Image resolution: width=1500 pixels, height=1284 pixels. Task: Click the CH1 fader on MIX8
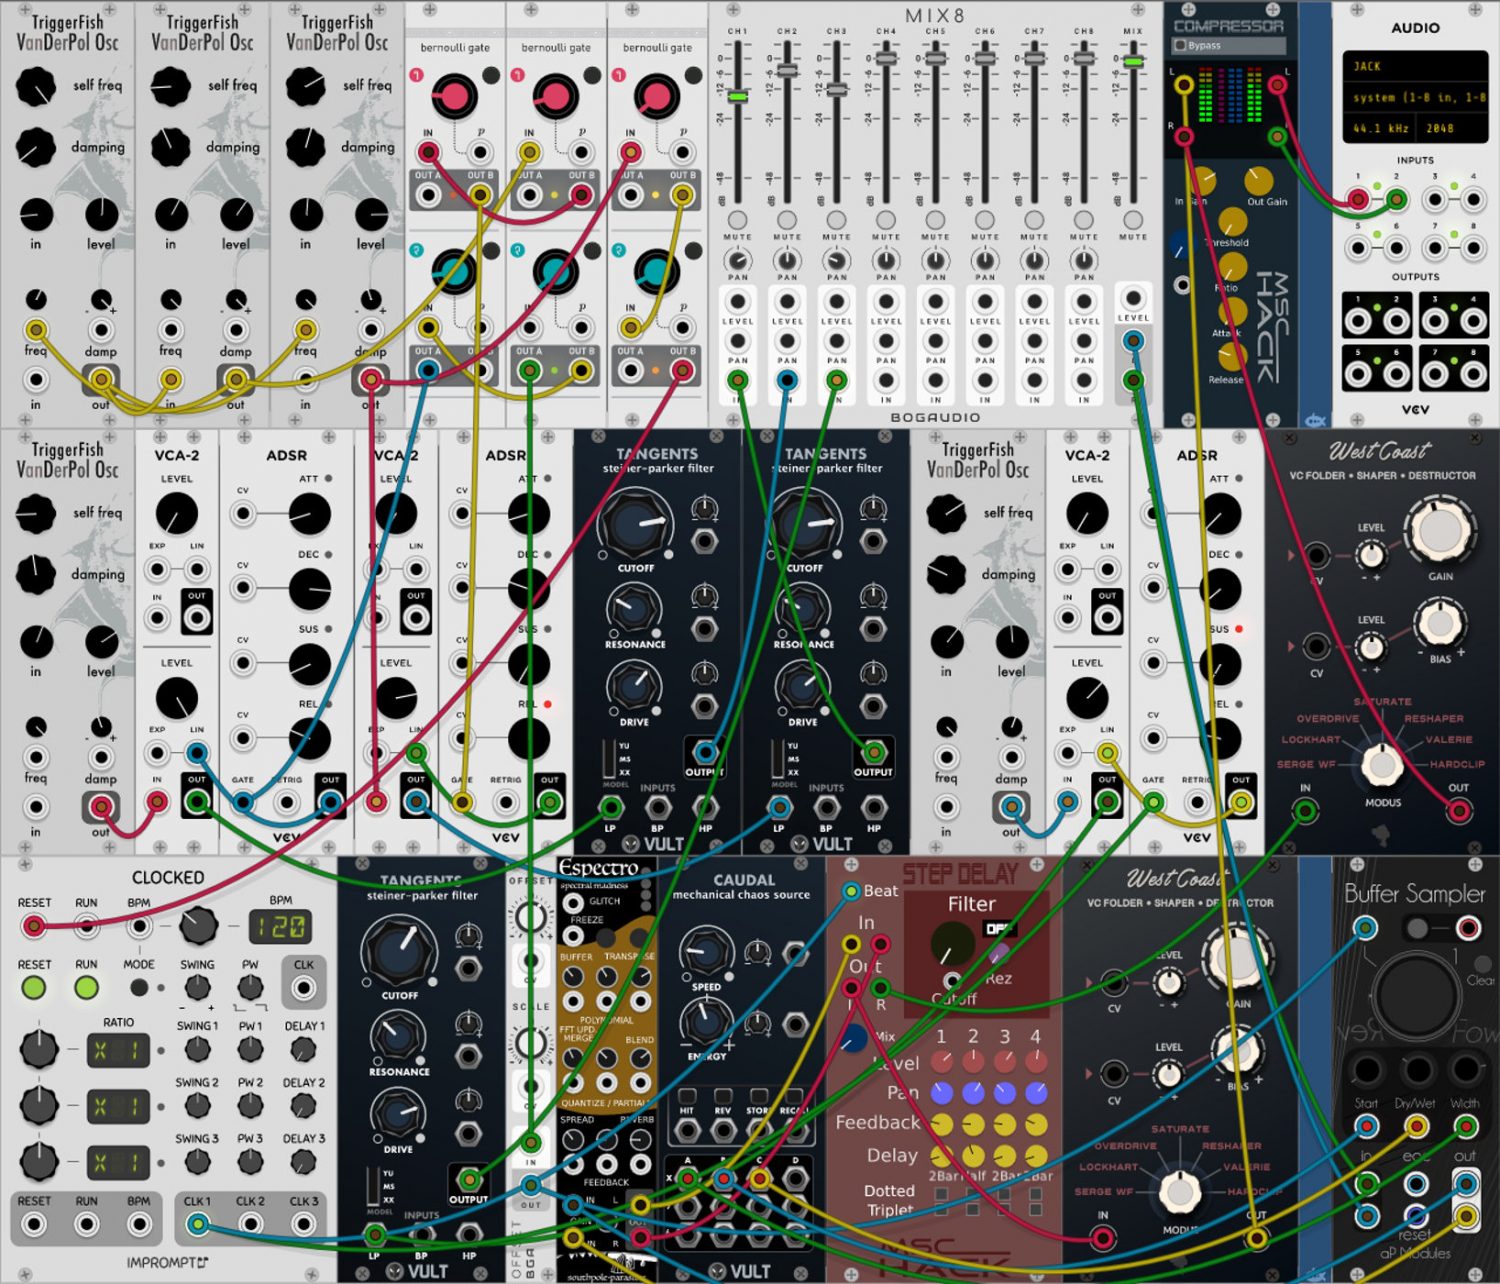(737, 96)
